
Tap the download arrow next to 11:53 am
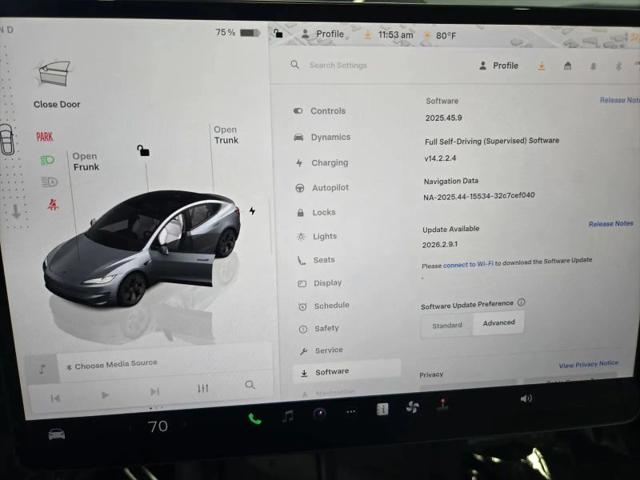(367, 36)
